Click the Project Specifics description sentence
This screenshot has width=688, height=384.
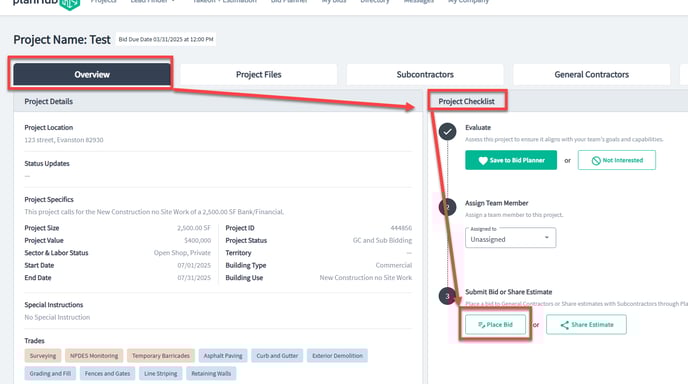tap(154, 212)
